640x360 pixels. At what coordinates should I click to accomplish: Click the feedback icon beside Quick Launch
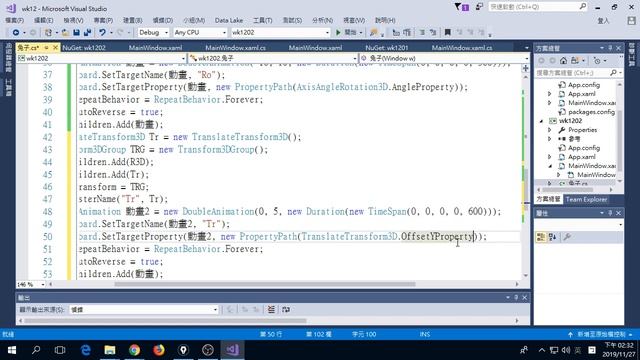pyautogui.click(x=480, y=7)
